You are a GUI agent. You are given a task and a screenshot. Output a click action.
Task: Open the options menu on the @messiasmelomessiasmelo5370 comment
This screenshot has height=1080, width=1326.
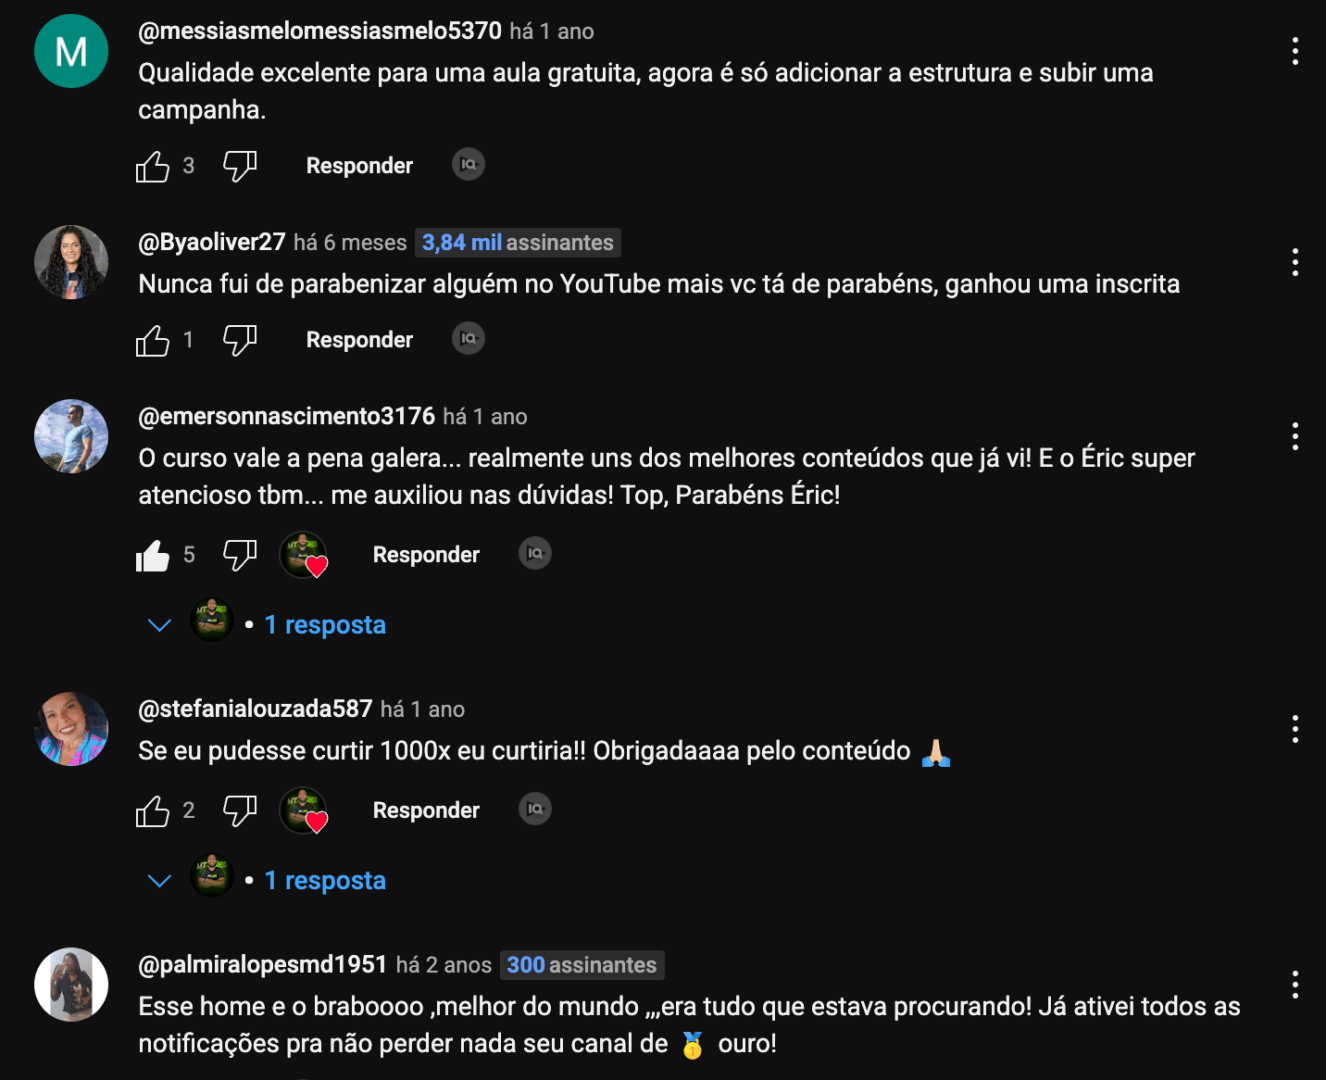(1295, 51)
